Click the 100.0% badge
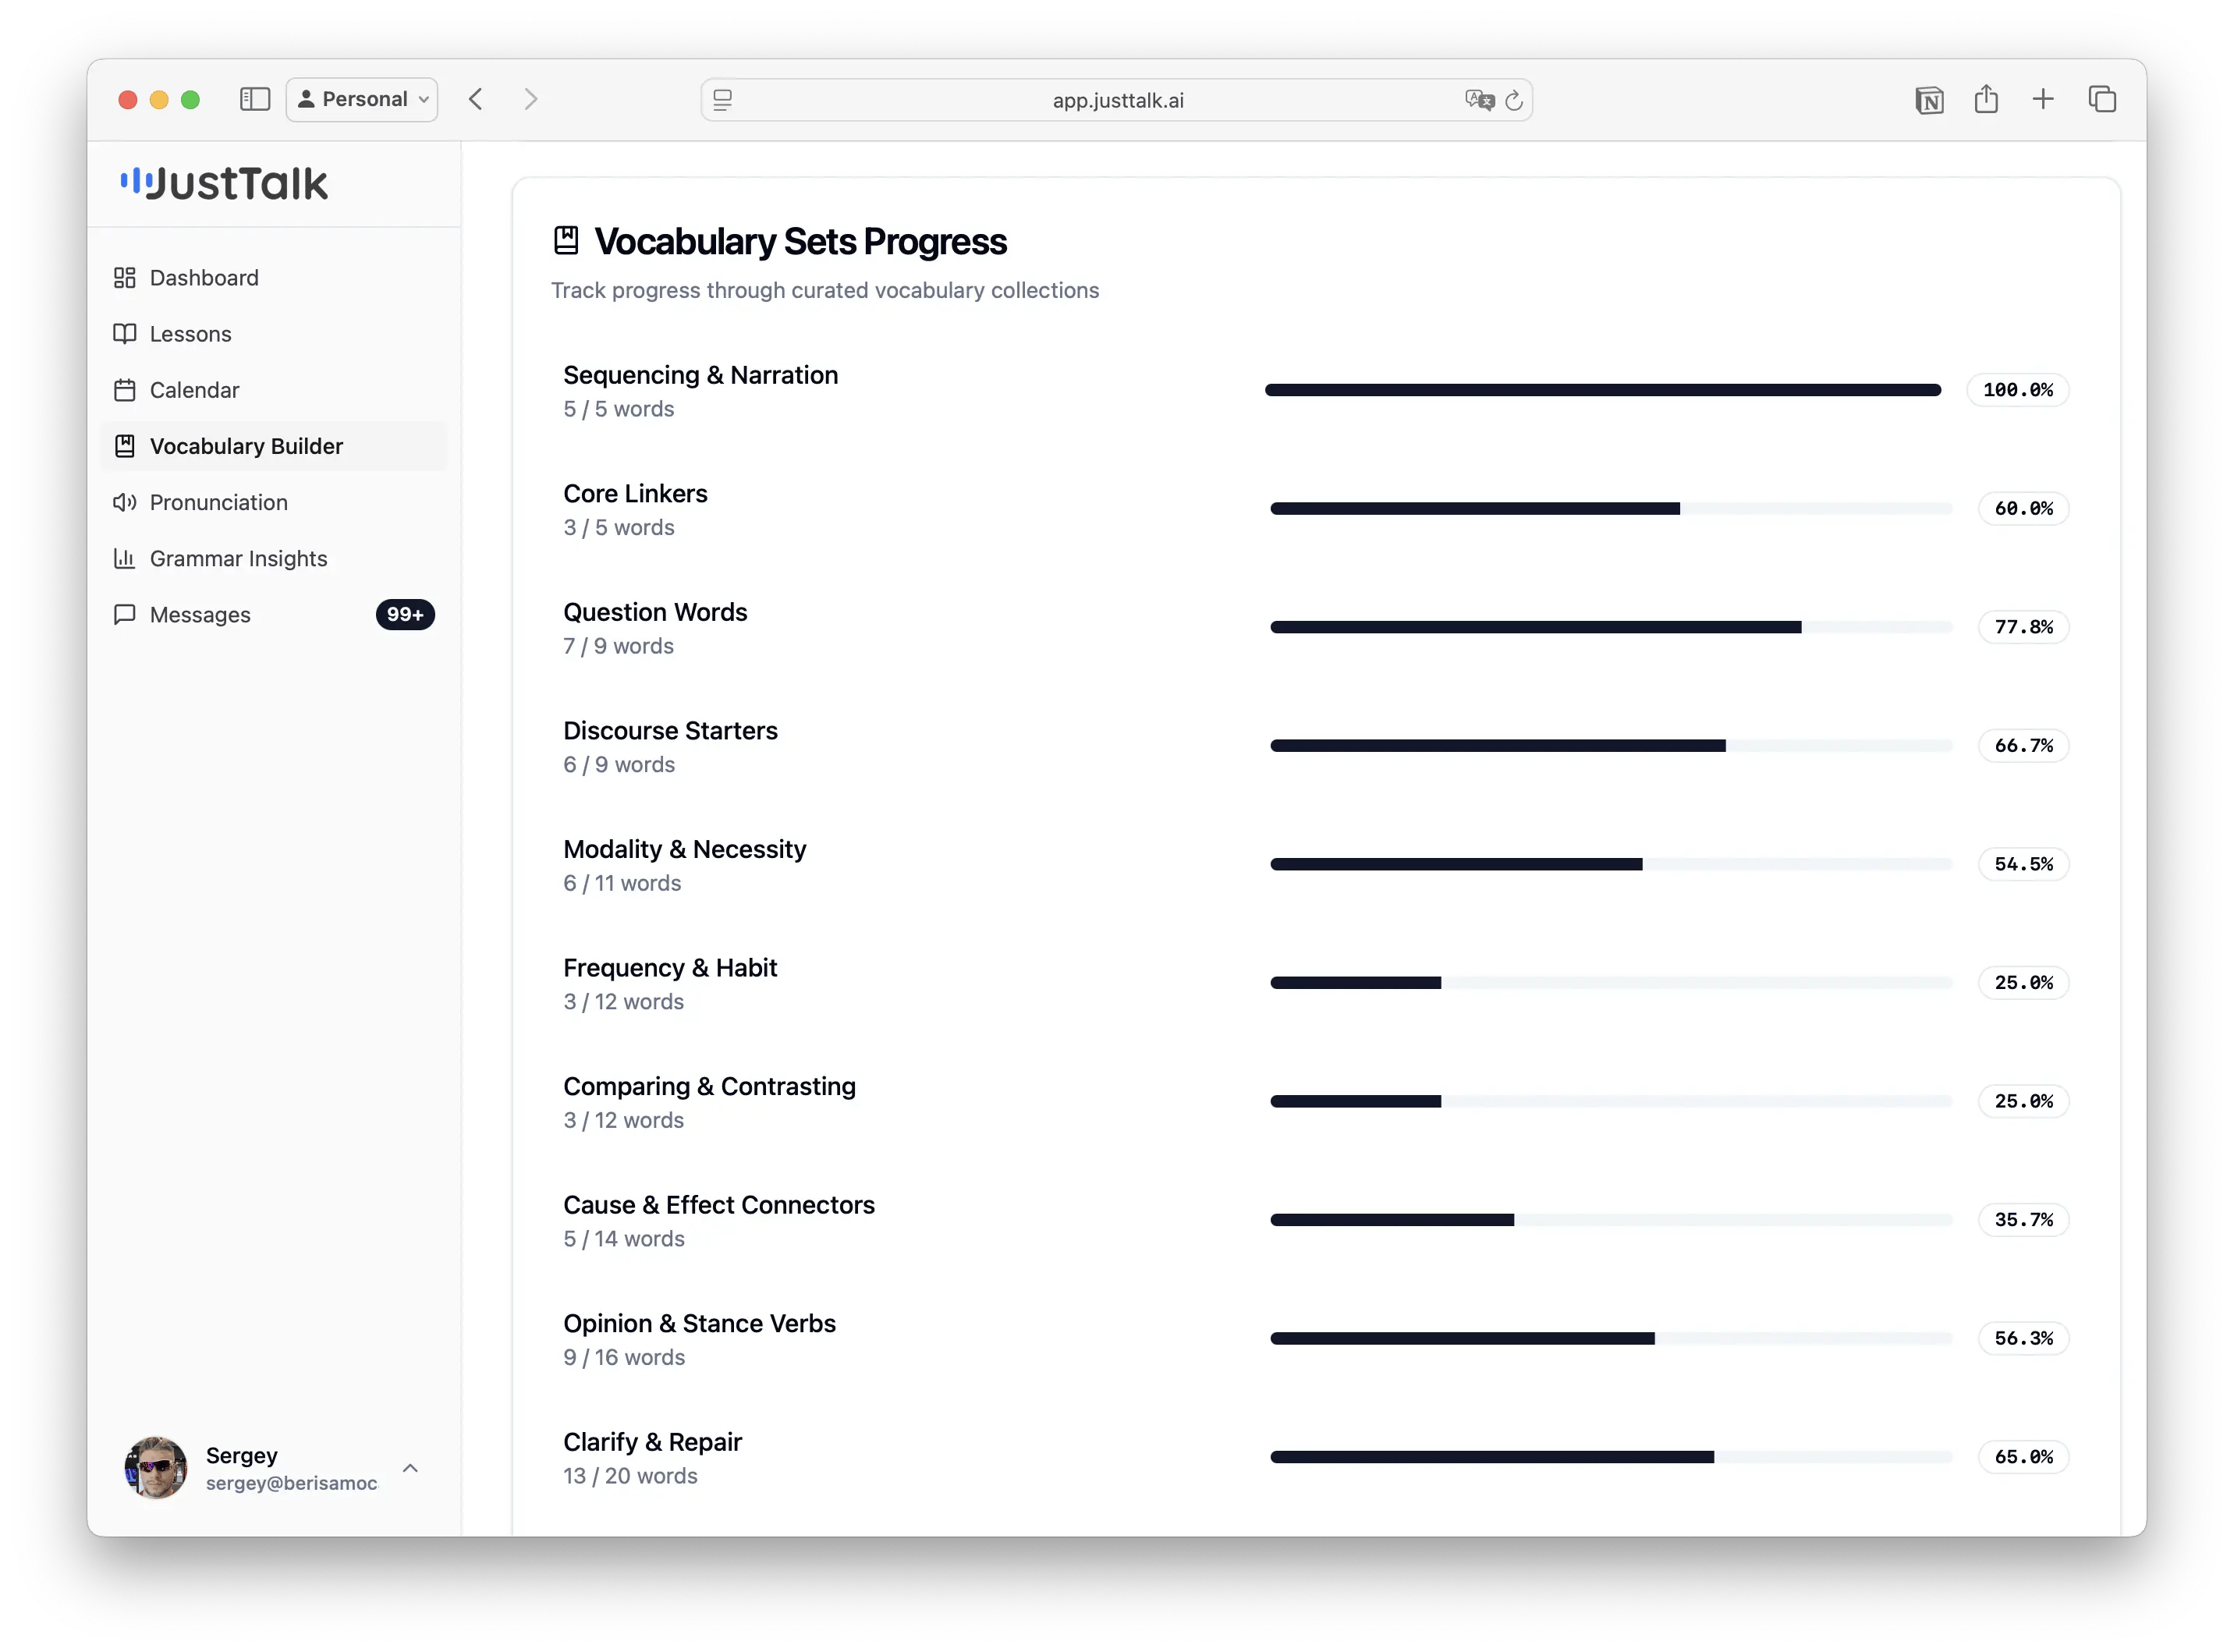Screen dimensions: 2234x1652 [x=2017, y=390]
